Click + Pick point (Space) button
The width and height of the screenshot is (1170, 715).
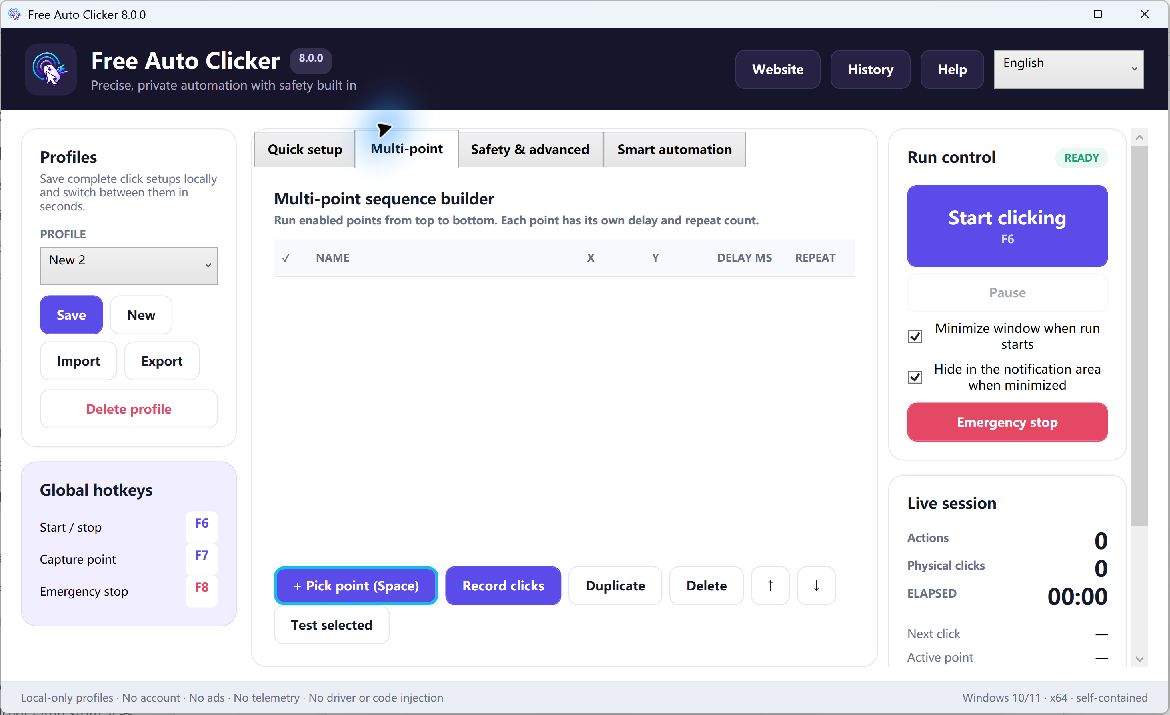click(356, 586)
